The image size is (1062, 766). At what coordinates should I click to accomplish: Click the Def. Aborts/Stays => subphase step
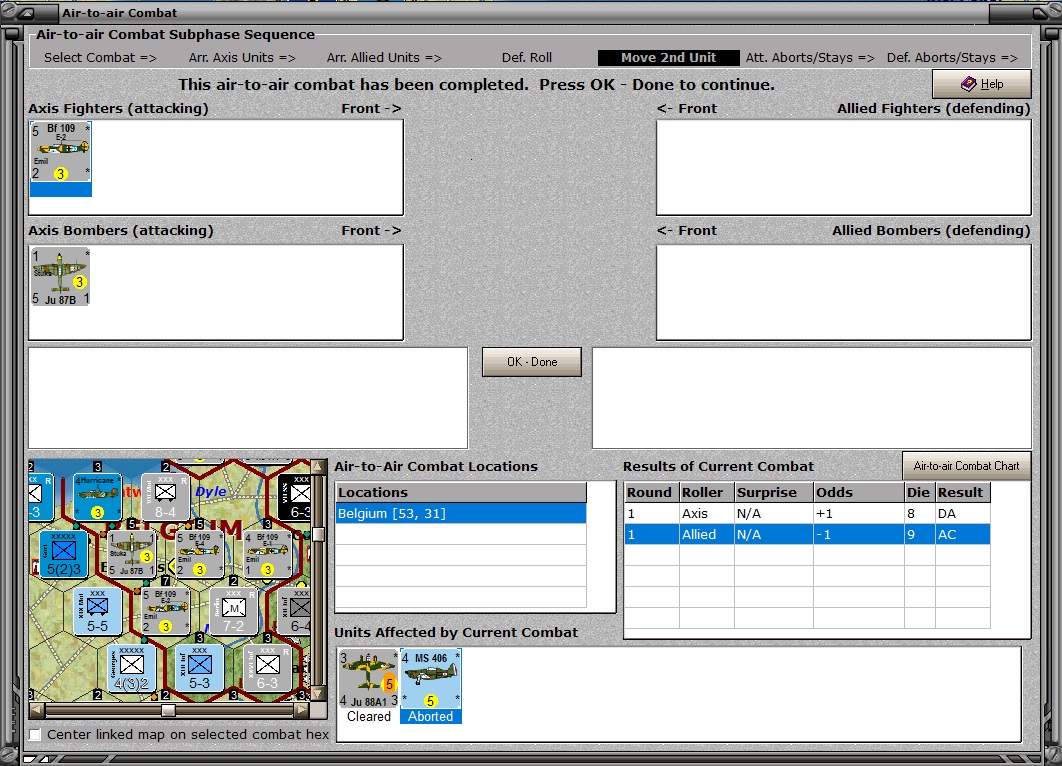[x=952, y=58]
